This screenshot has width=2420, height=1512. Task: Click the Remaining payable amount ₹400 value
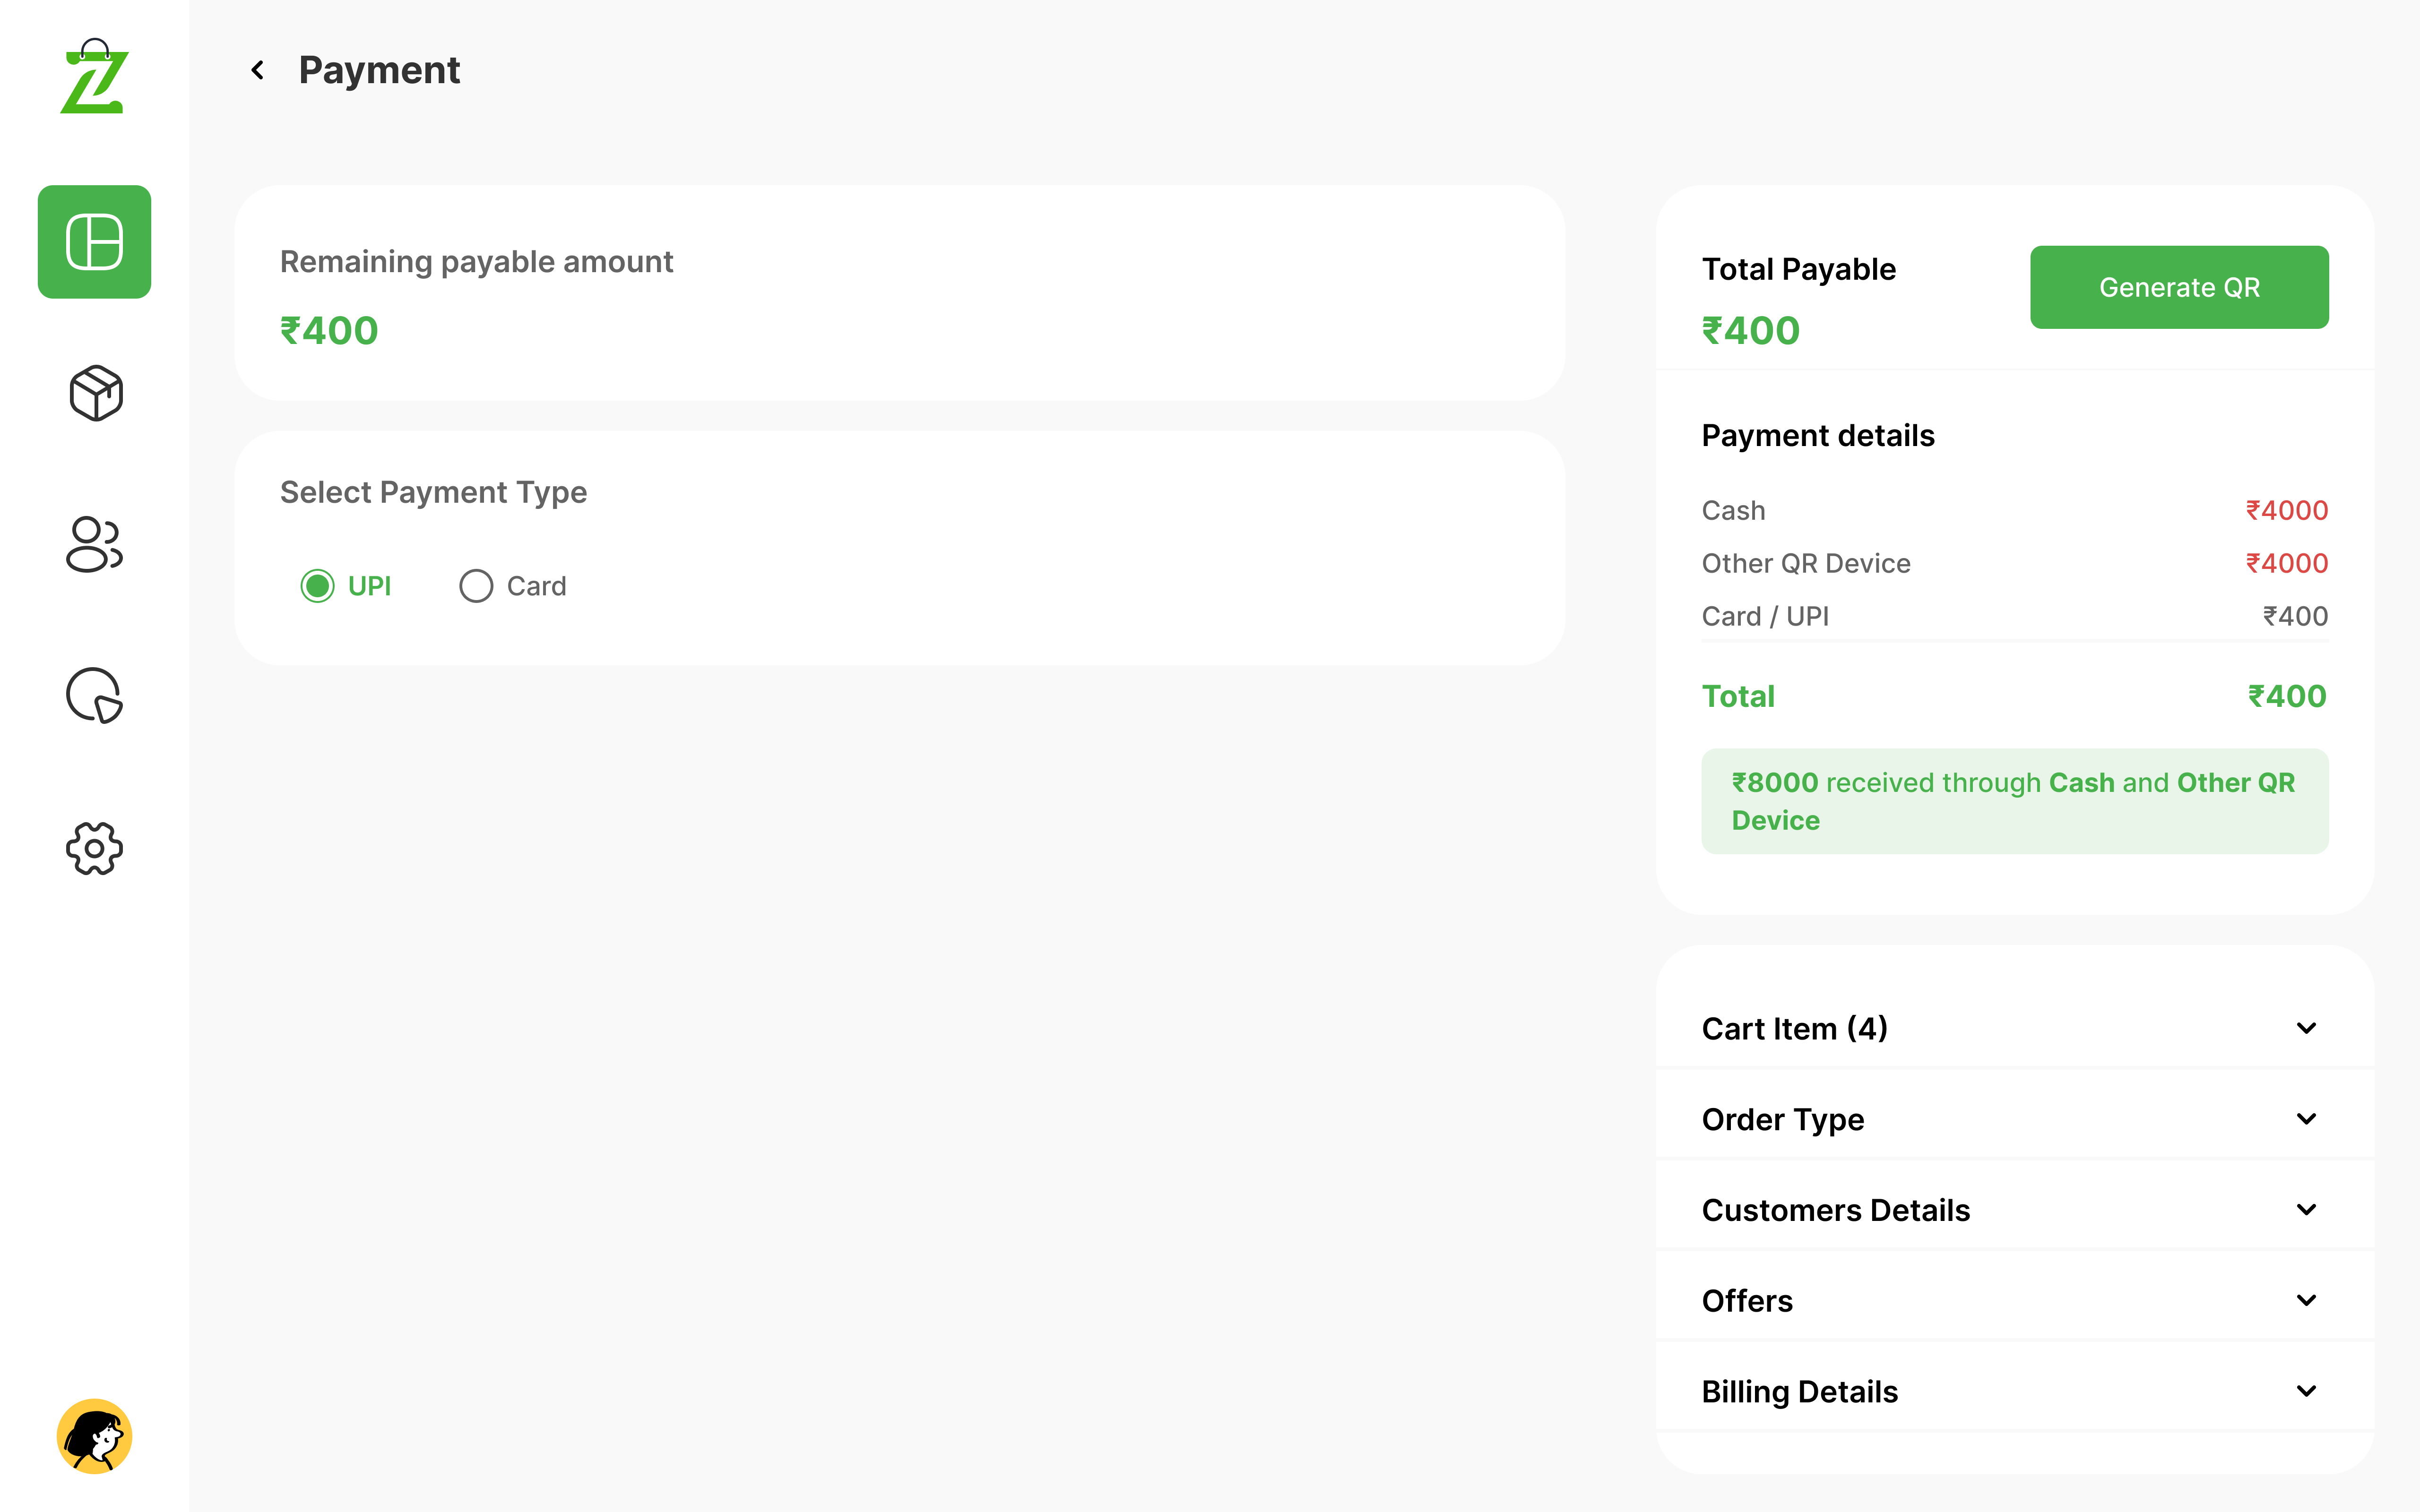tap(329, 331)
